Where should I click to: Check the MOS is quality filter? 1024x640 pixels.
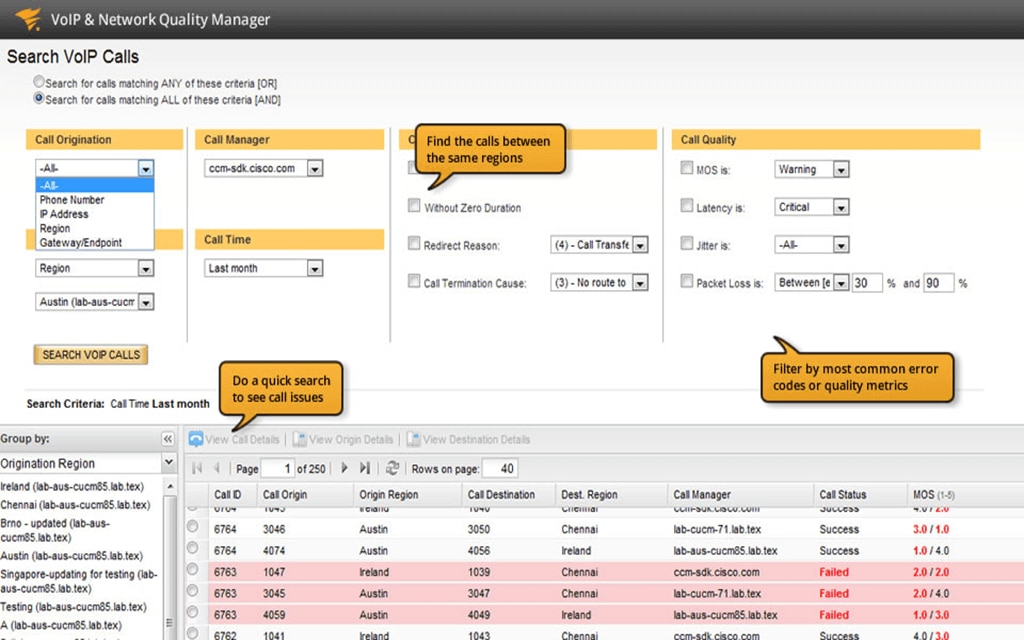(687, 169)
